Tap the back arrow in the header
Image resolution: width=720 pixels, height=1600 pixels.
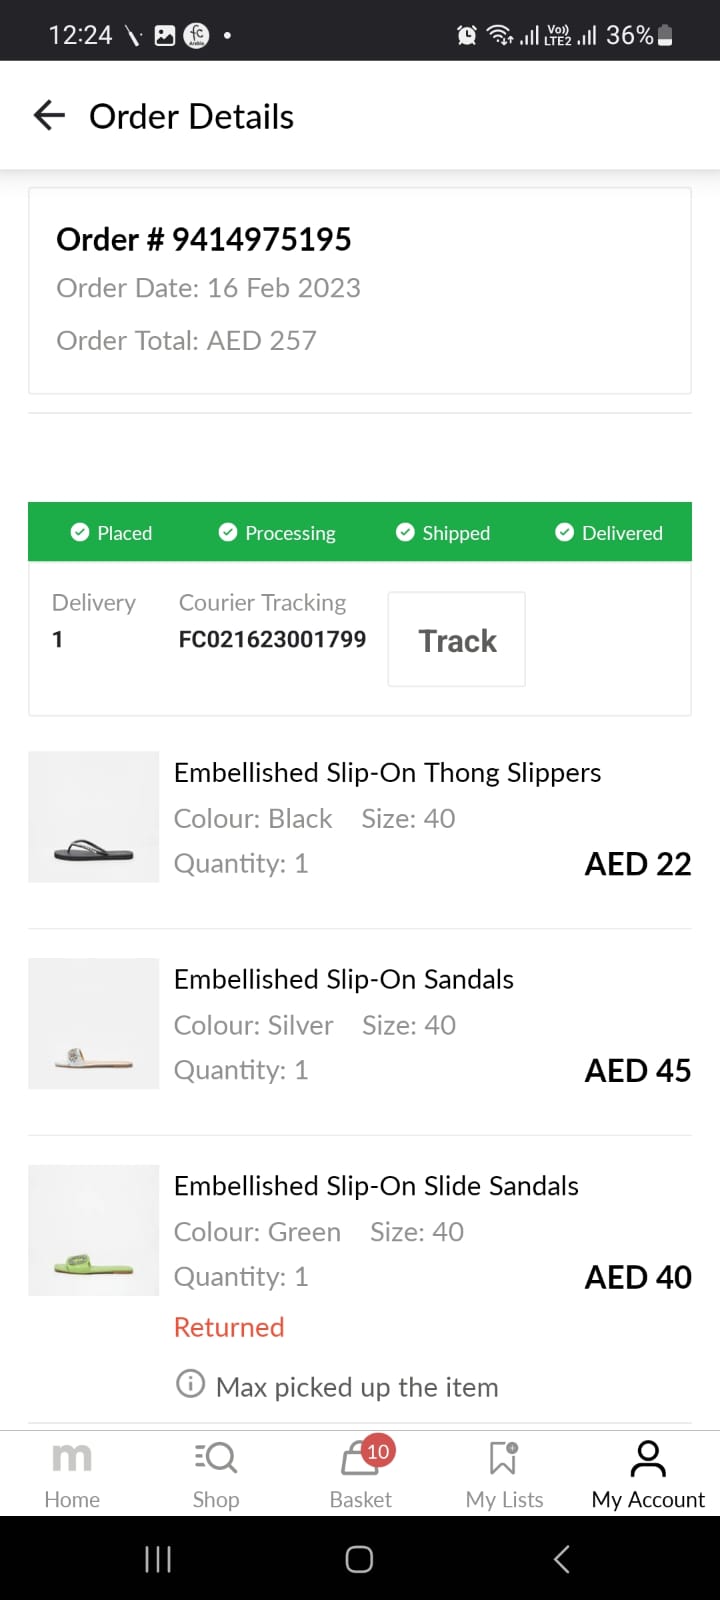(49, 116)
